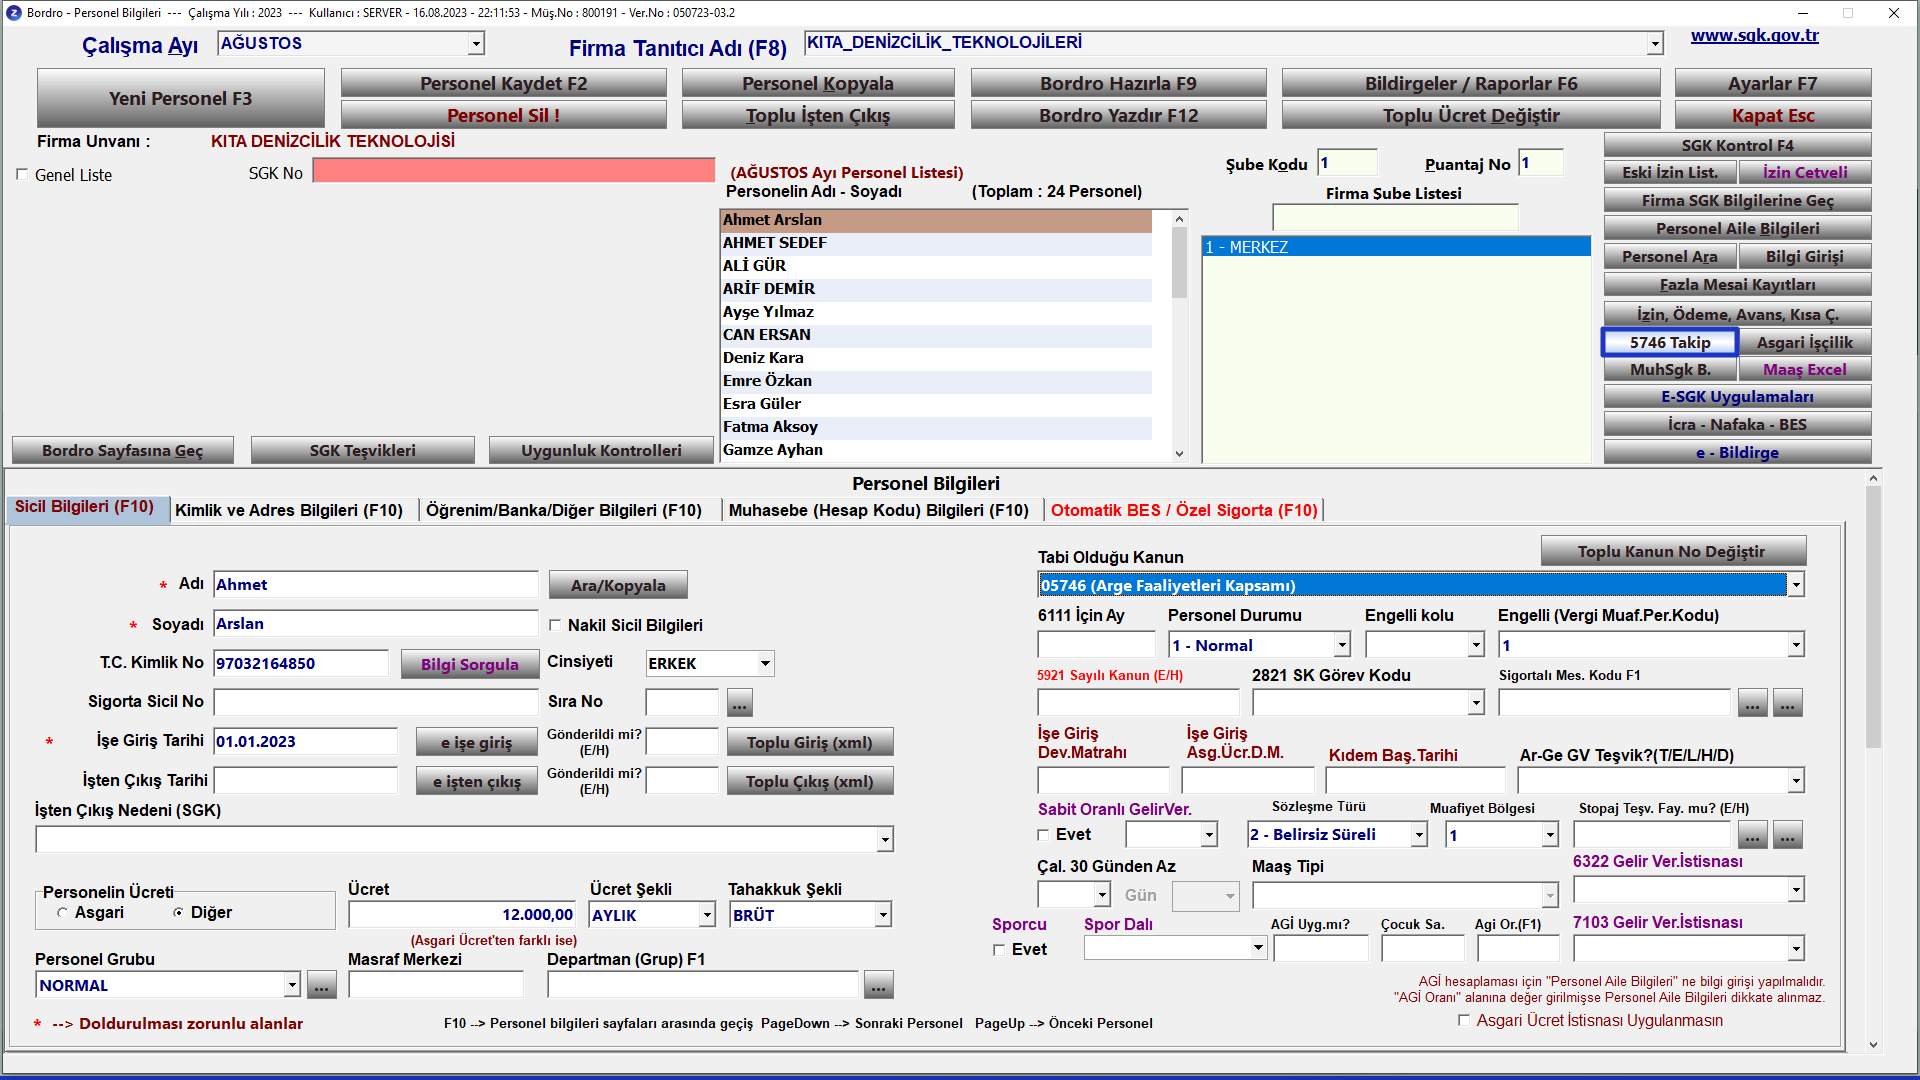This screenshot has width=1920, height=1080.
Task: Switch to Kimlik ve Adres Bilgileri tab
Action: [x=289, y=510]
